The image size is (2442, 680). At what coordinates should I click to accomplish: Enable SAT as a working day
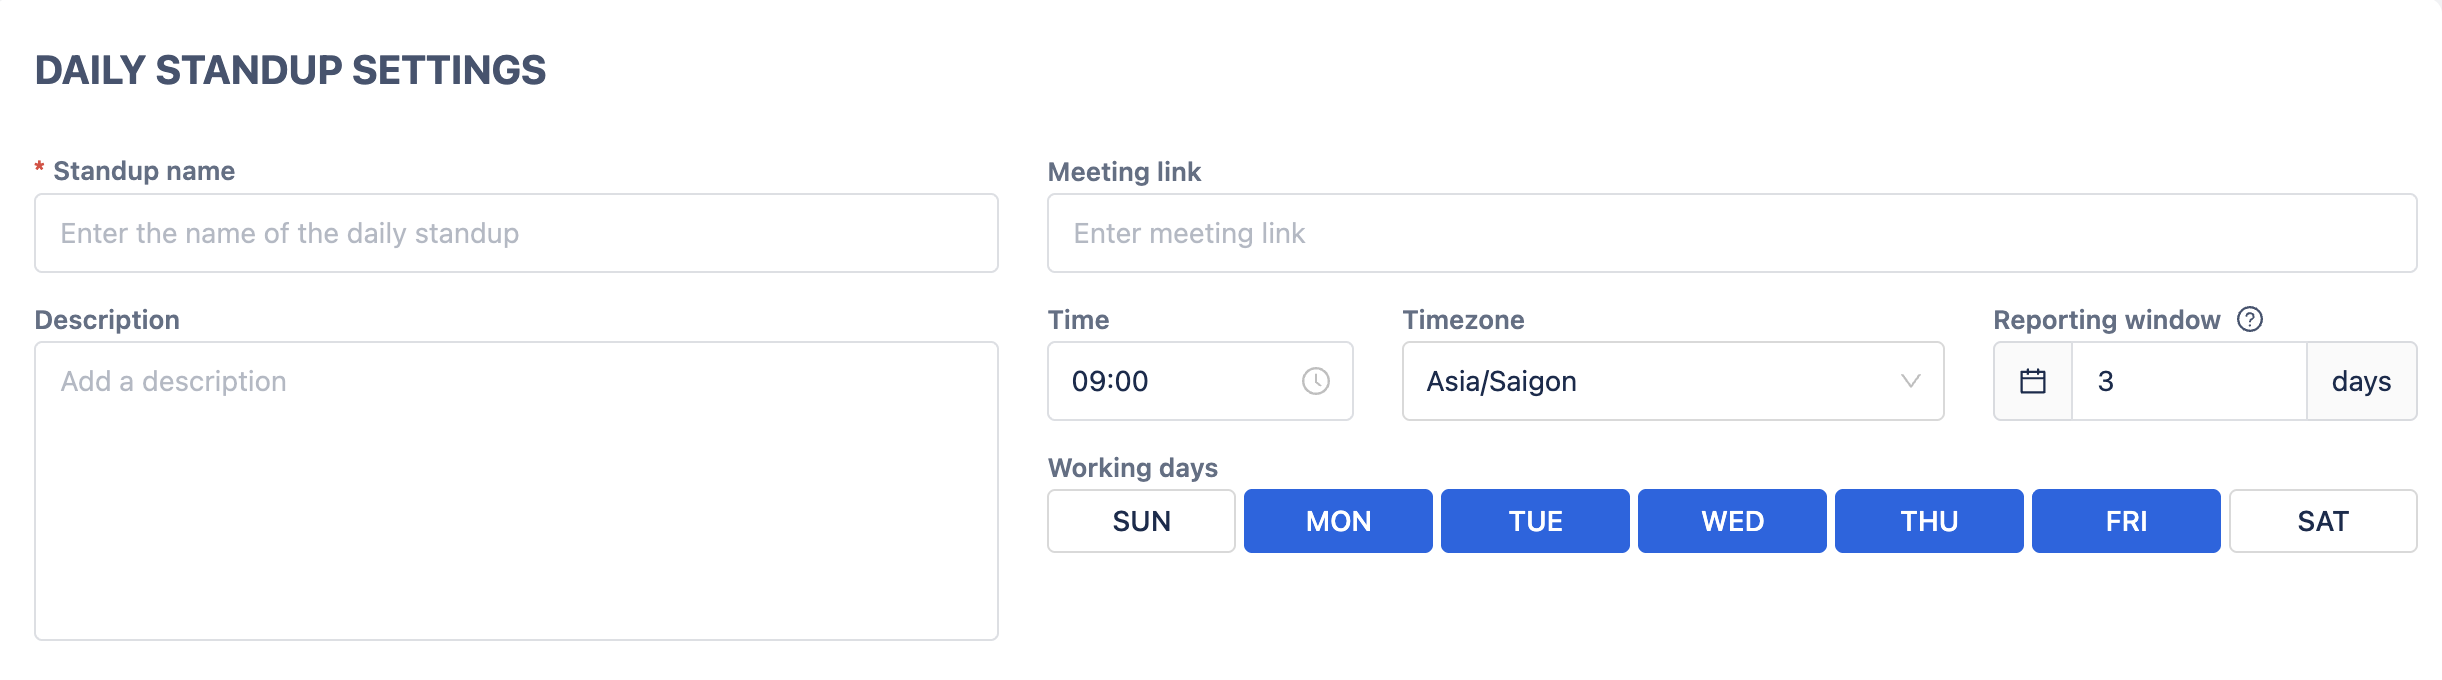click(x=2322, y=521)
